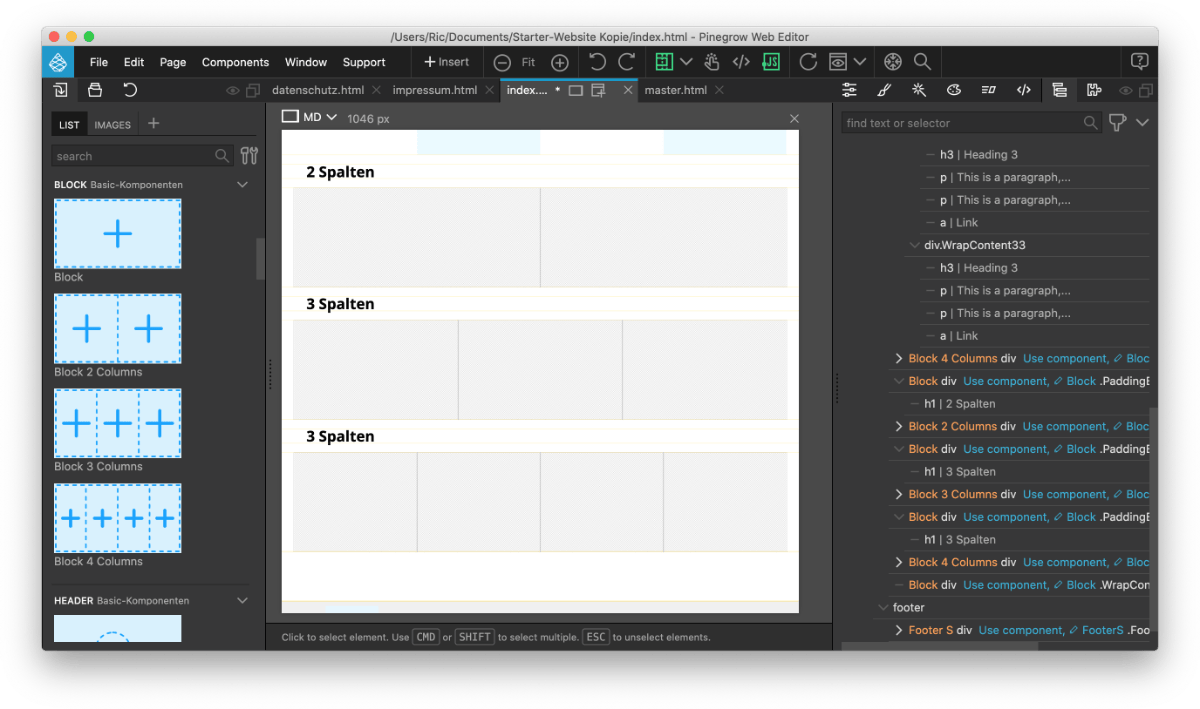Open the Support menu
1200x709 pixels.
pos(364,62)
